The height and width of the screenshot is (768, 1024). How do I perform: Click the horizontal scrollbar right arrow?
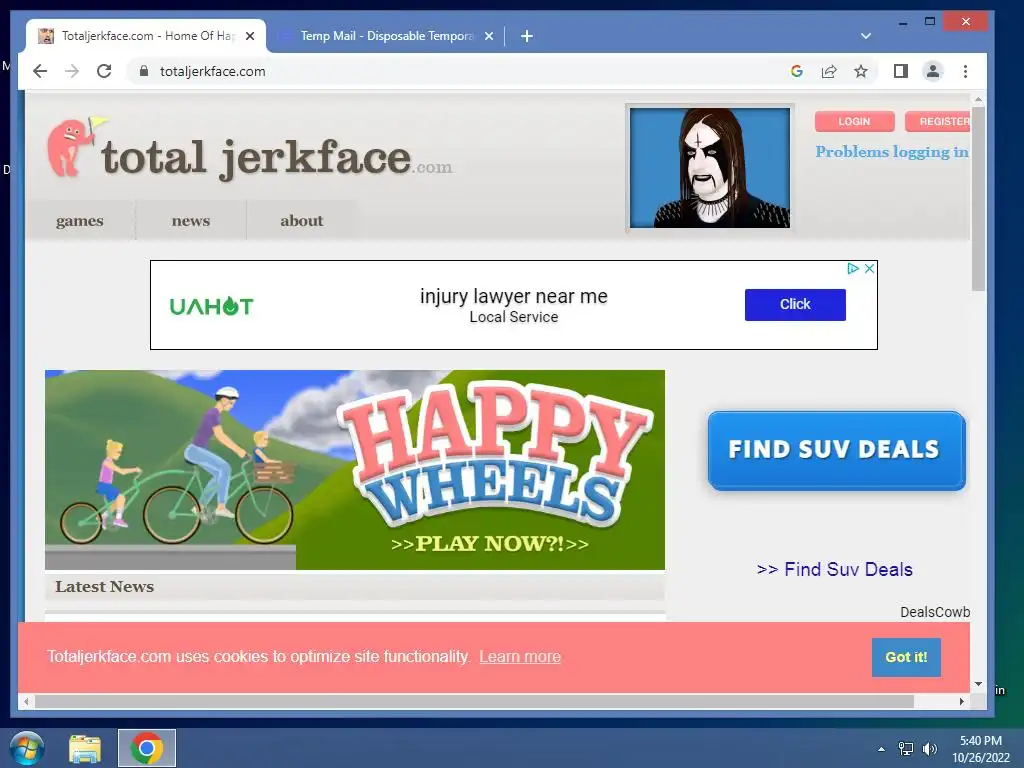961,701
